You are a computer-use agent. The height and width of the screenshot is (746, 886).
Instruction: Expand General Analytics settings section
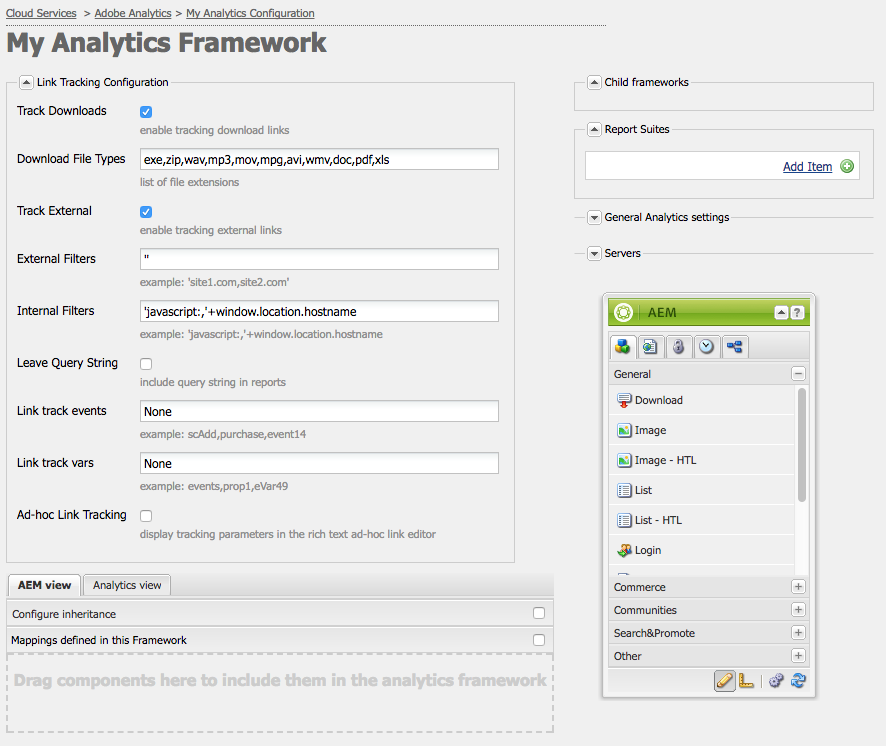pyautogui.click(x=594, y=218)
